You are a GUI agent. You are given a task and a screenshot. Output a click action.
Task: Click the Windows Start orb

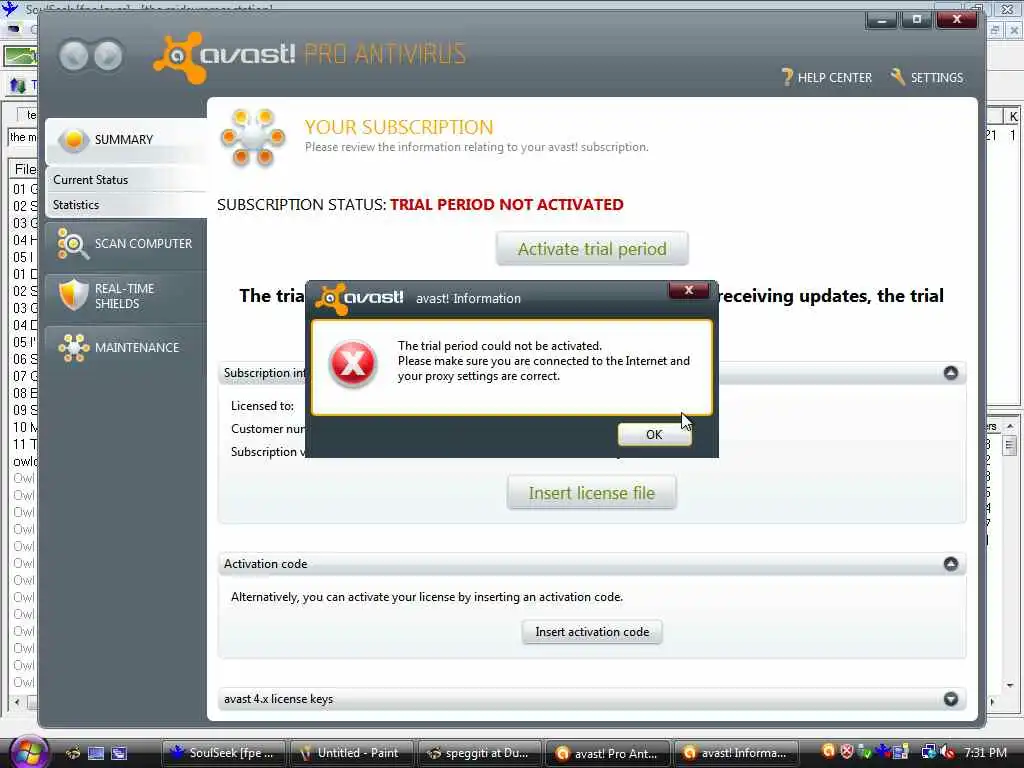pos(27,752)
